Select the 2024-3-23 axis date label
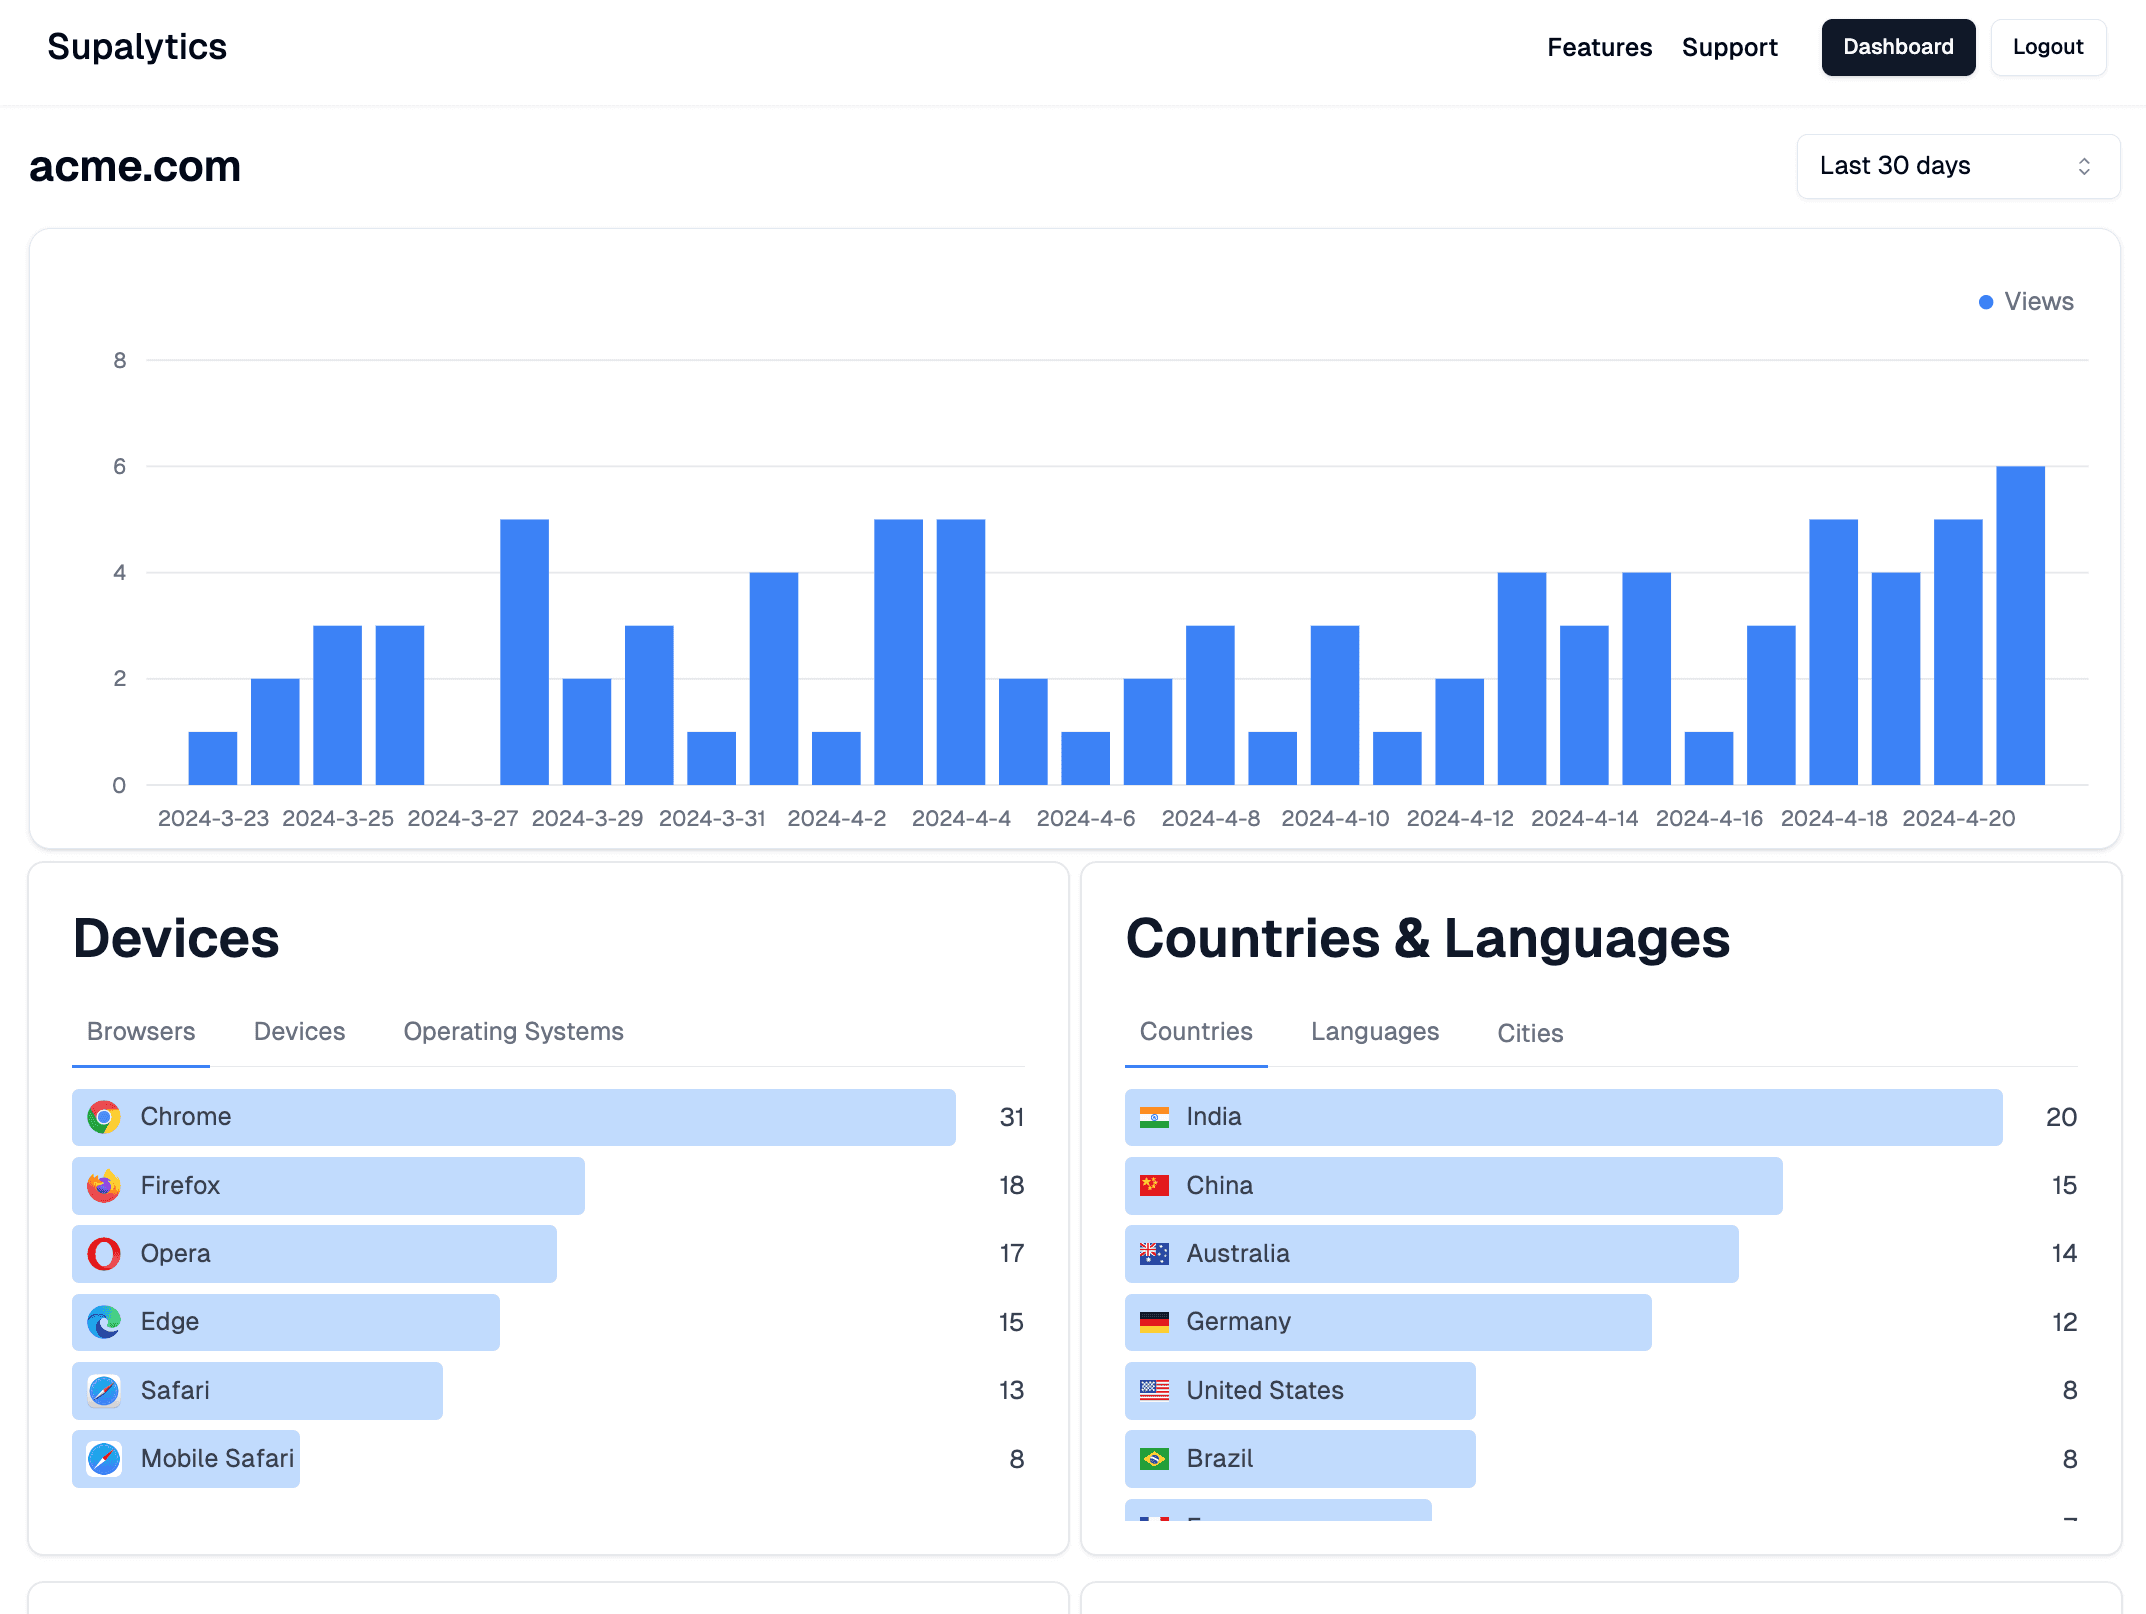This screenshot has height=1614, width=2146. (213, 819)
